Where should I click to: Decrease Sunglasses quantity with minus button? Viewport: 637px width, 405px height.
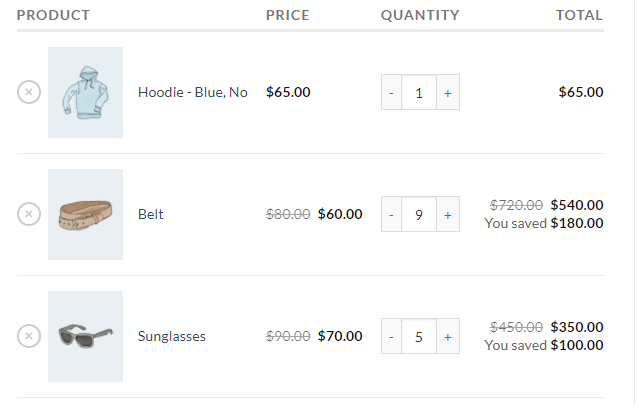pyautogui.click(x=391, y=336)
